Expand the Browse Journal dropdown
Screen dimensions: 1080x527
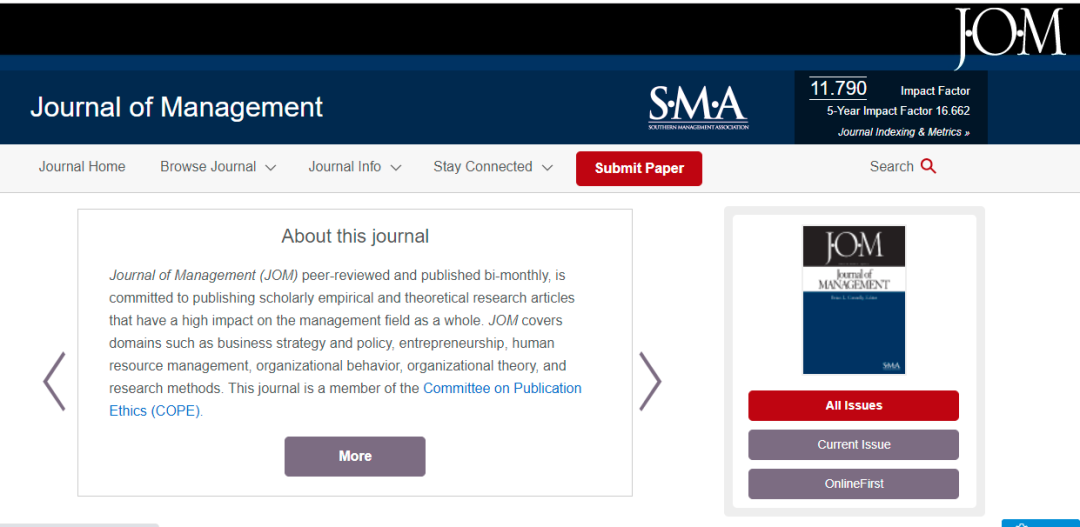218,167
